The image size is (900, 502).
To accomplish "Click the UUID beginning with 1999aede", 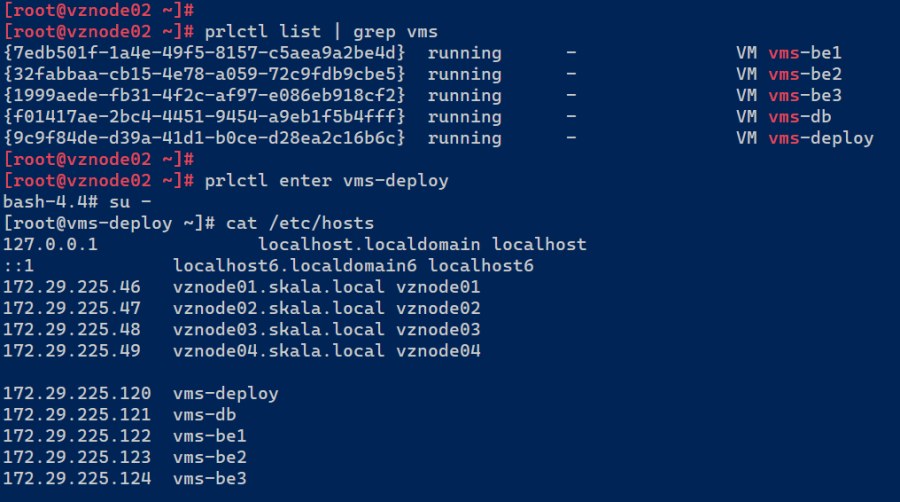I will (205, 95).
